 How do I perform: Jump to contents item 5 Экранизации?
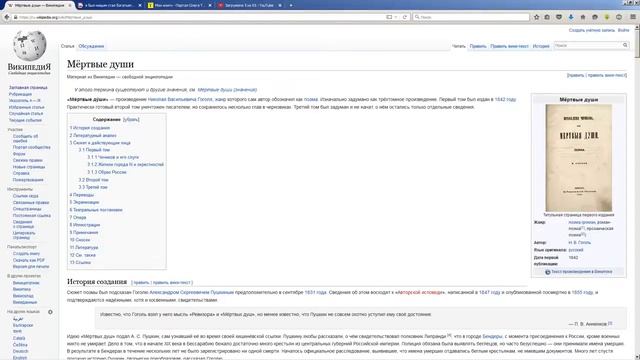[x=84, y=202]
